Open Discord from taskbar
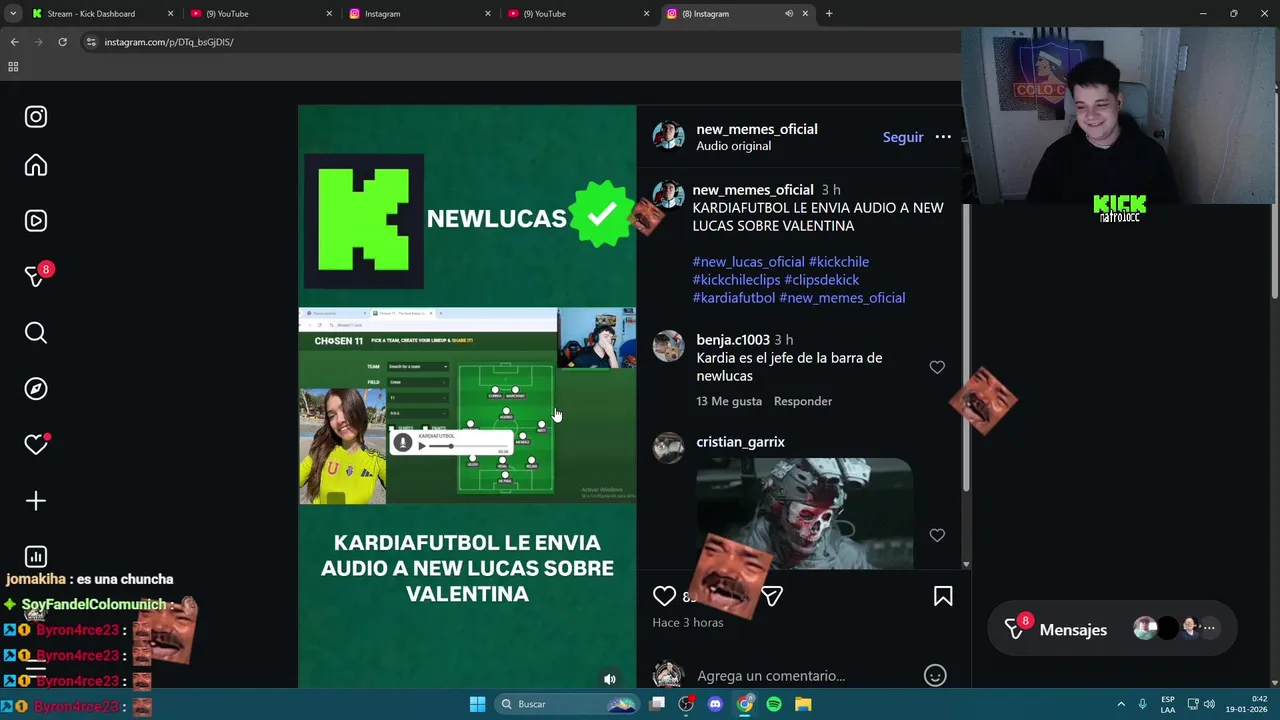This screenshot has height=720, width=1280. (715, 704)
